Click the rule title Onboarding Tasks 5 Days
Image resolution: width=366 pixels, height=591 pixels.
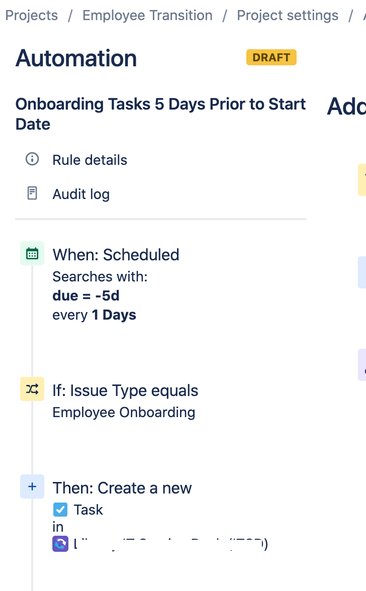(x=161, y=114)
